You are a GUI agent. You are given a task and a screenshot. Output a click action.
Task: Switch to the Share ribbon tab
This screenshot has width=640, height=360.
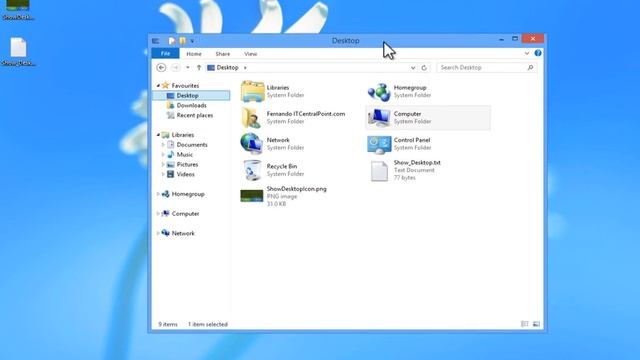222,54
